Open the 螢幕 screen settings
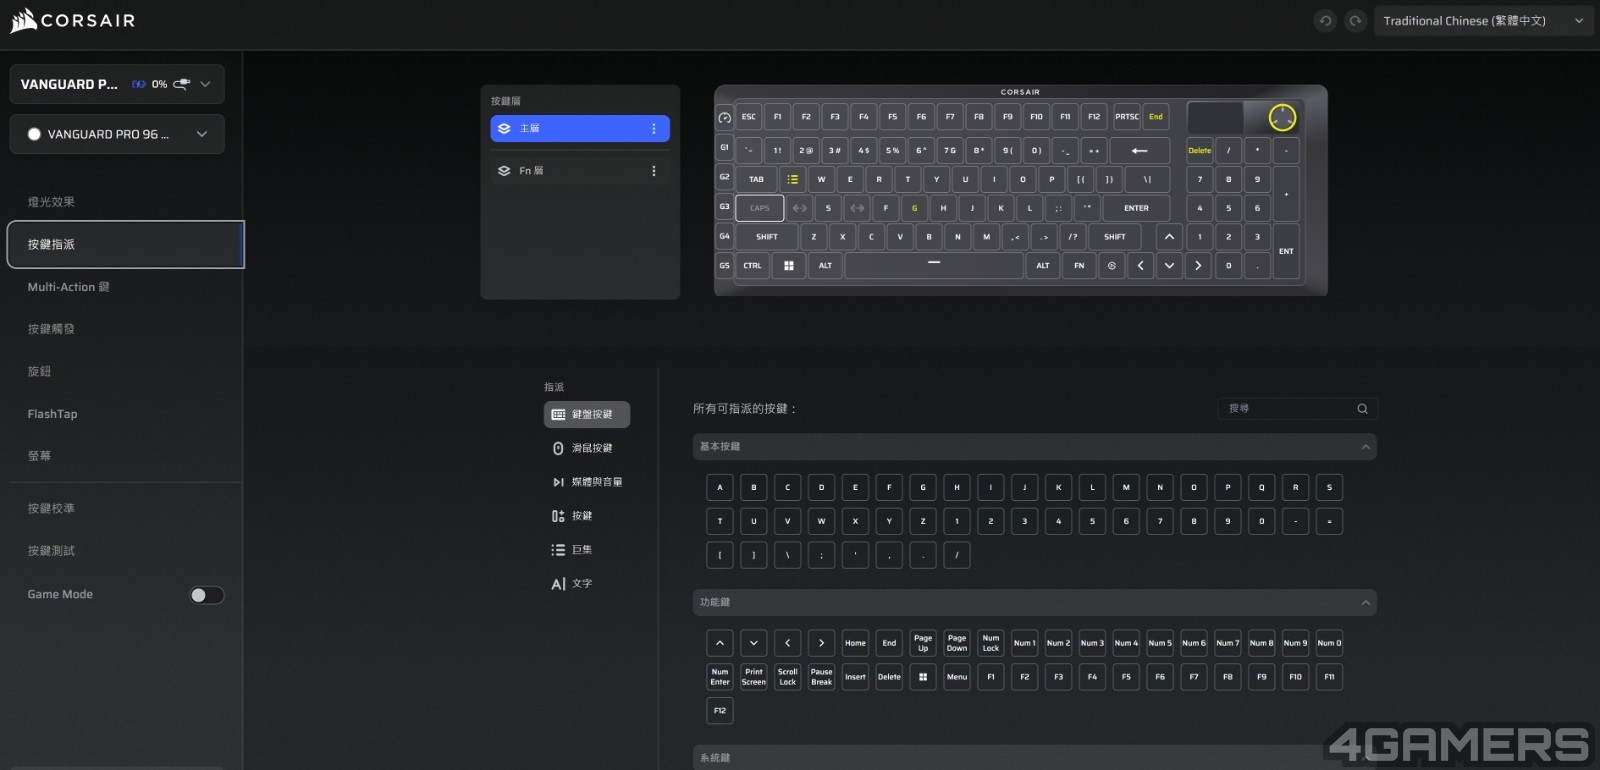1600x770 pixels. tap(39, 456)
